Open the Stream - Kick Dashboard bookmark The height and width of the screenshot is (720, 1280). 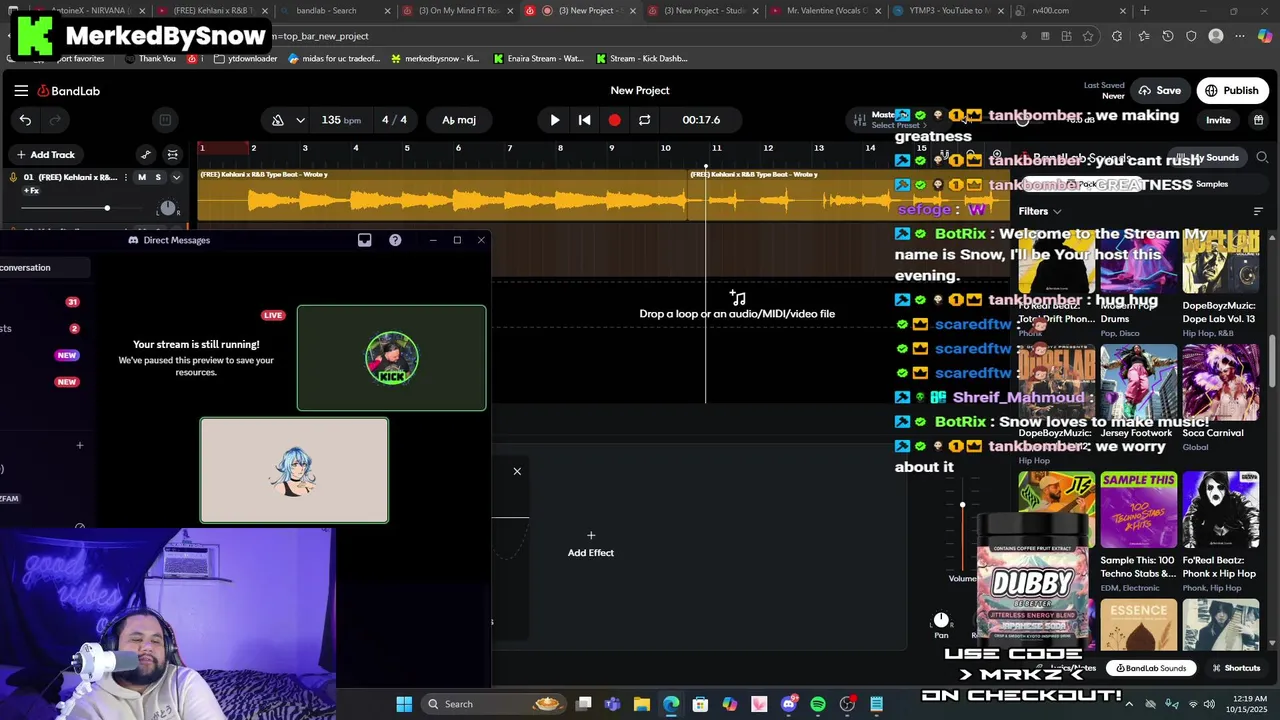[641, 59]
